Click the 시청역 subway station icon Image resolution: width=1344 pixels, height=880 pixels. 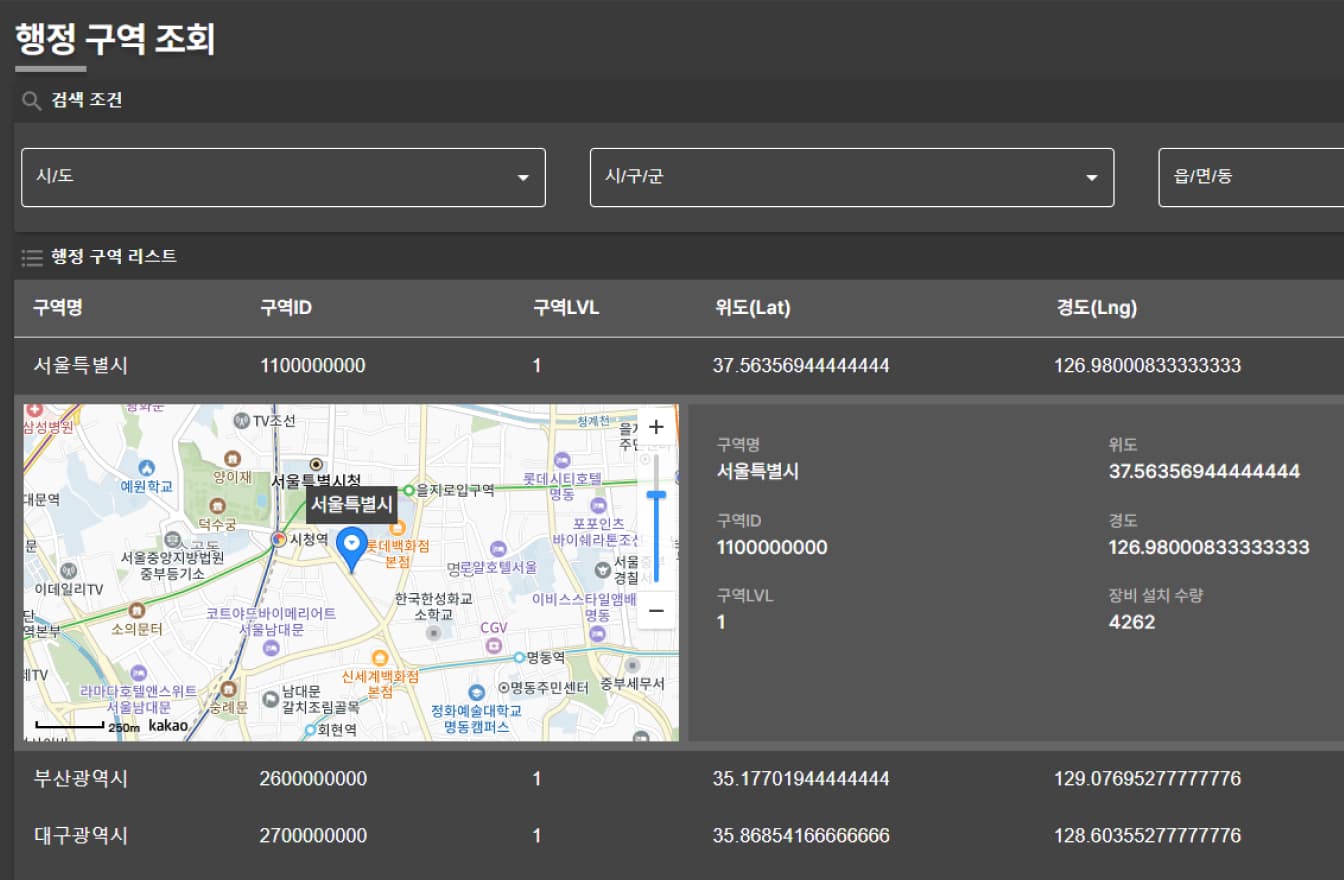(x=279, y=539)
